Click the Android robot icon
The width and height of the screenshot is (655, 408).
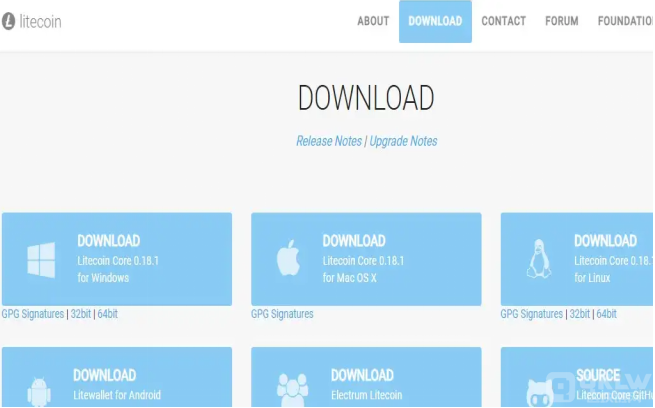click(x=39, y=391)
